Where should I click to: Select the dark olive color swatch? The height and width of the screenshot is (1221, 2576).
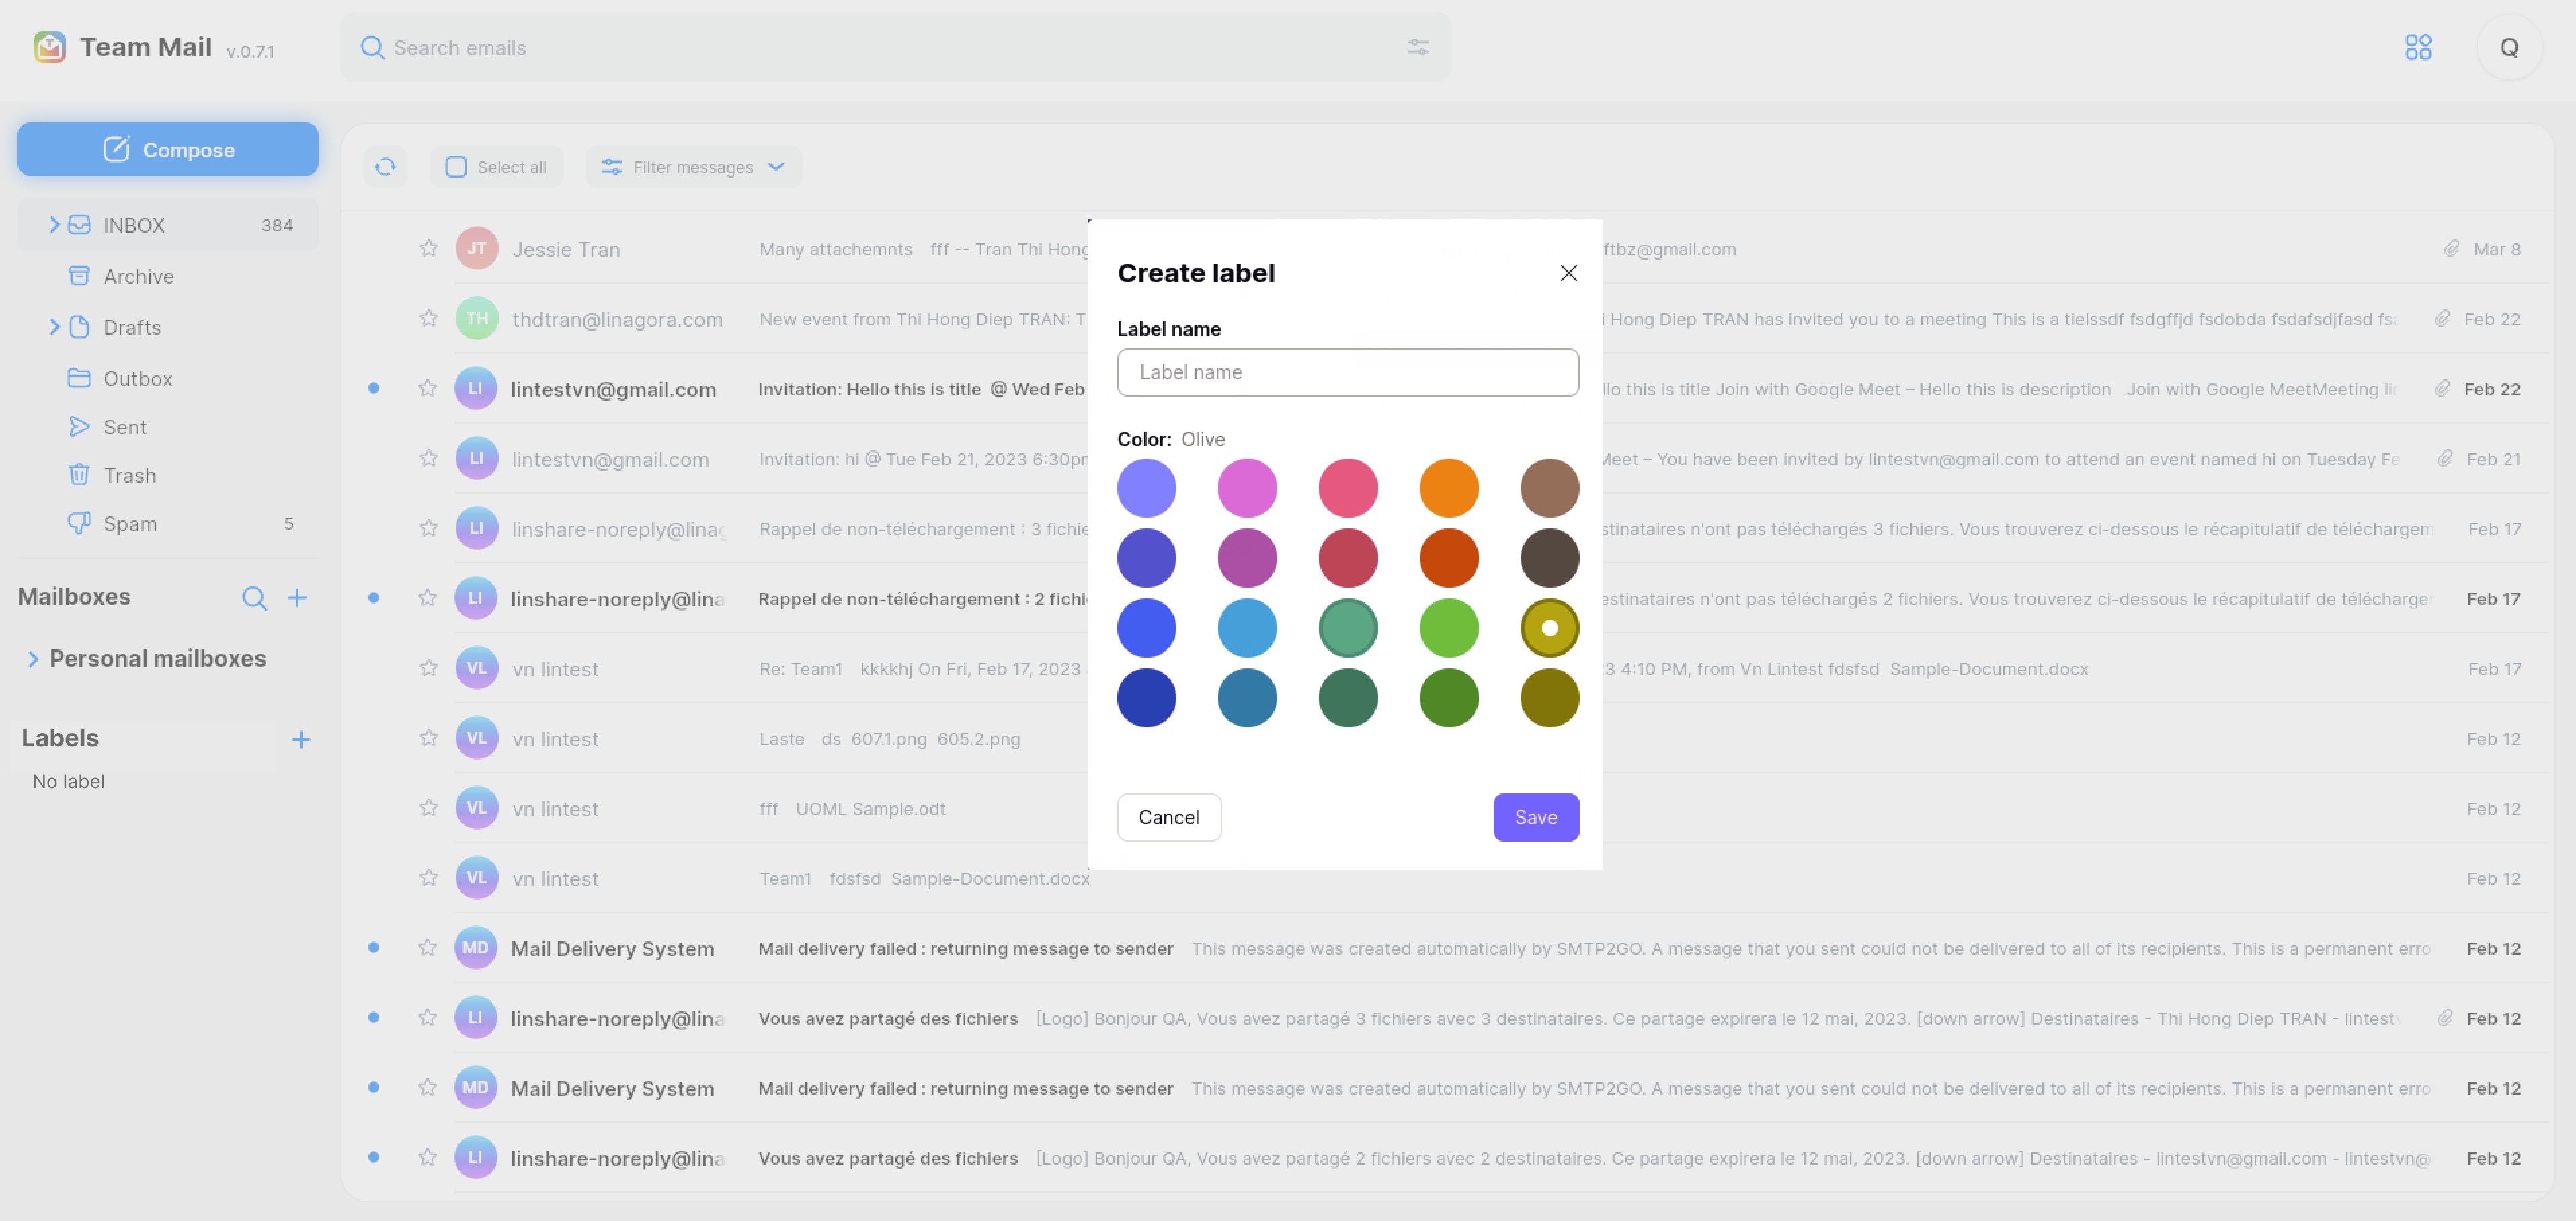click(1550, 698)
